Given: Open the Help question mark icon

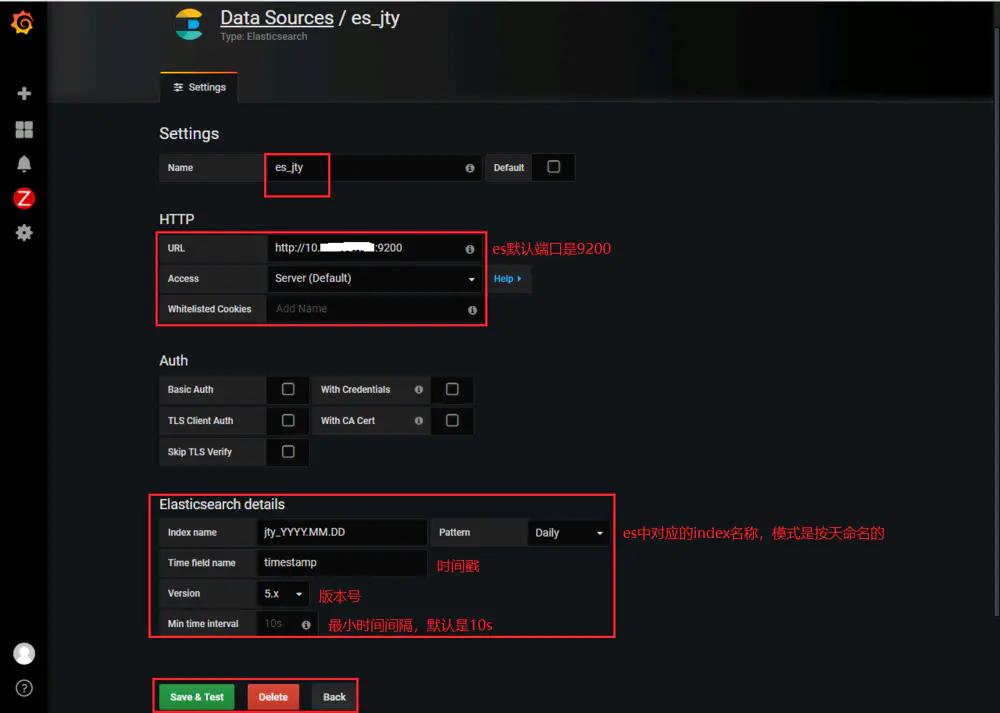Looking at the screenshot, I should tap(24, 688).
